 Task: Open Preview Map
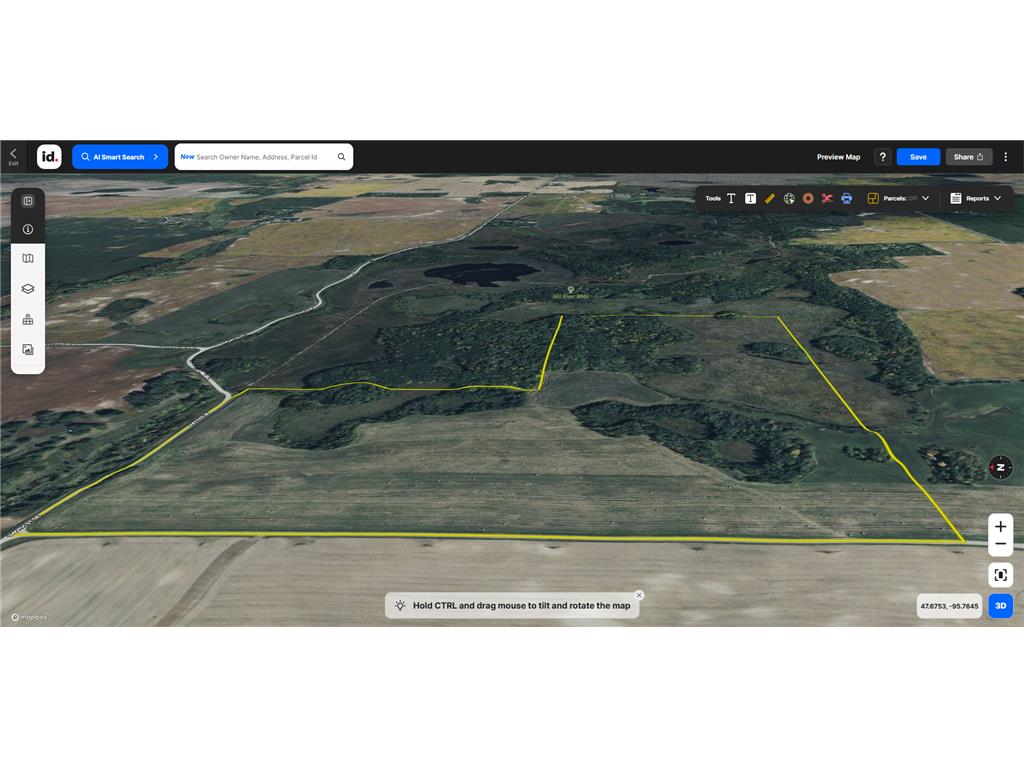[x=838, y=157]
